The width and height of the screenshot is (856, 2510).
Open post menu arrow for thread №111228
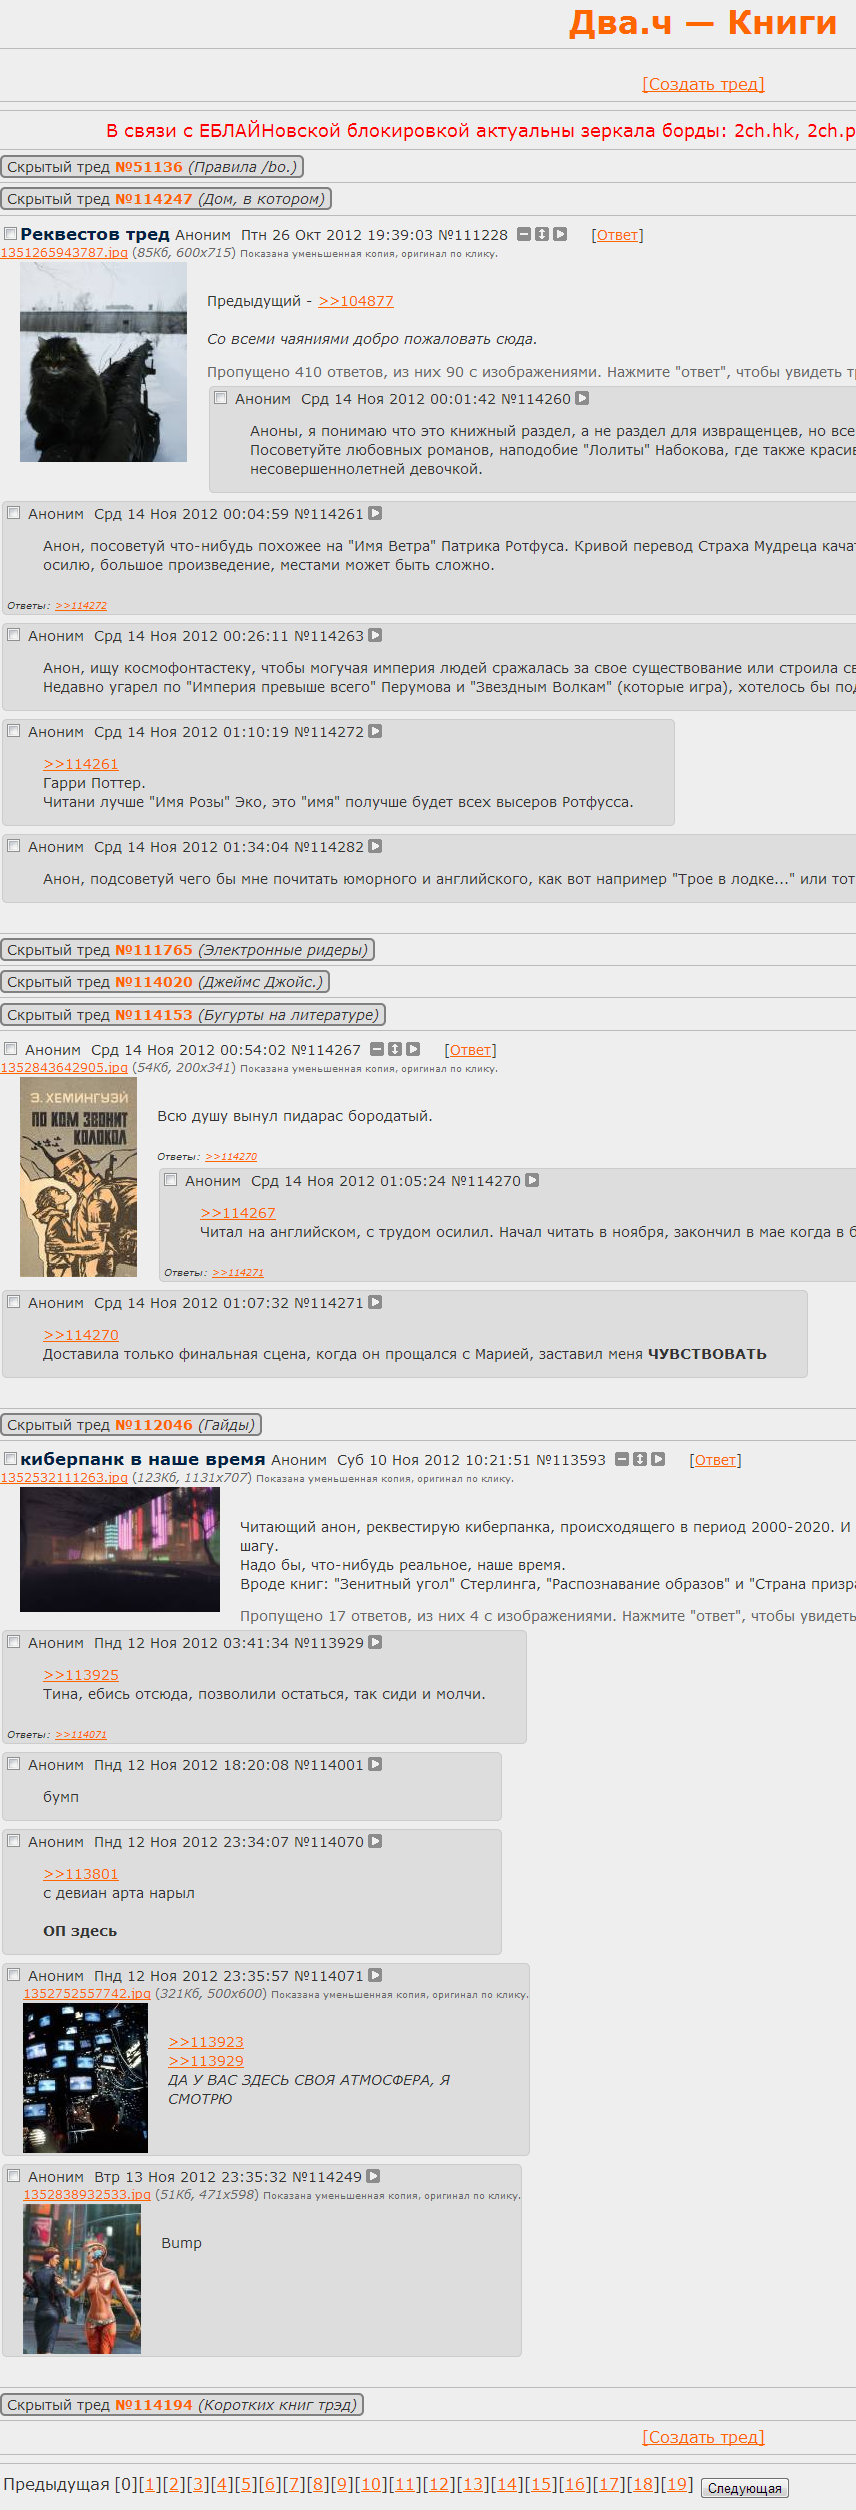pos(560,234)
